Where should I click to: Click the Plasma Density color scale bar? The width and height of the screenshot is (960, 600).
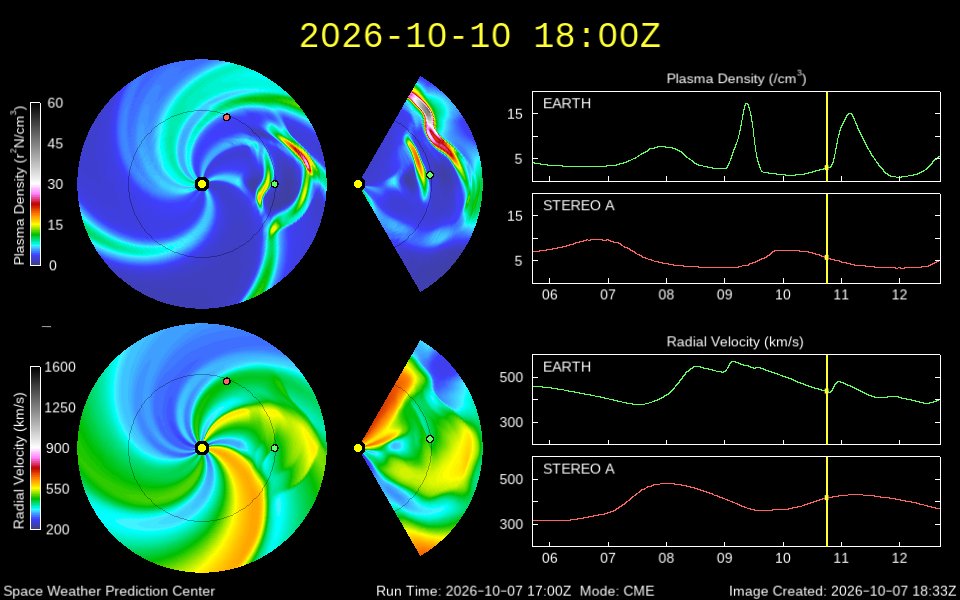(x=36, y=184)
